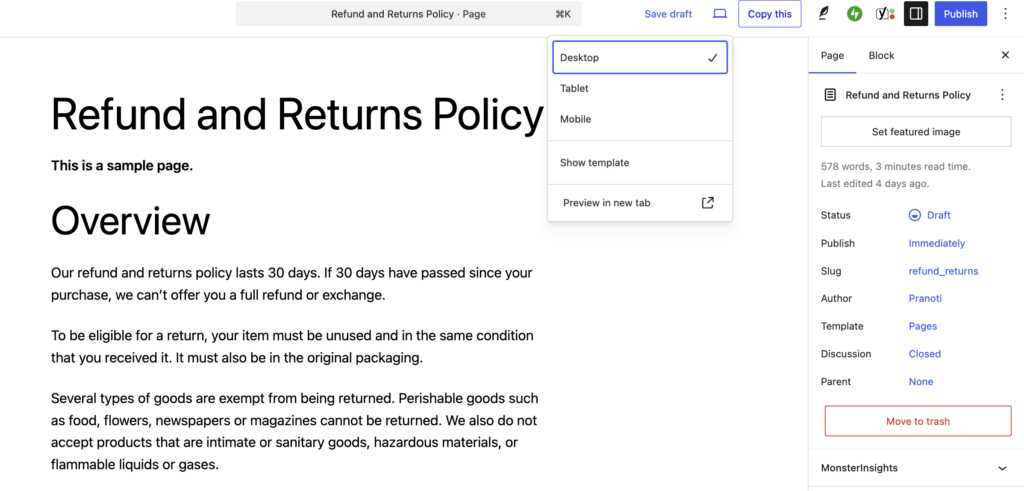Change template via Pages link
The image size is (1024, 491).
[x=923, y=326]
